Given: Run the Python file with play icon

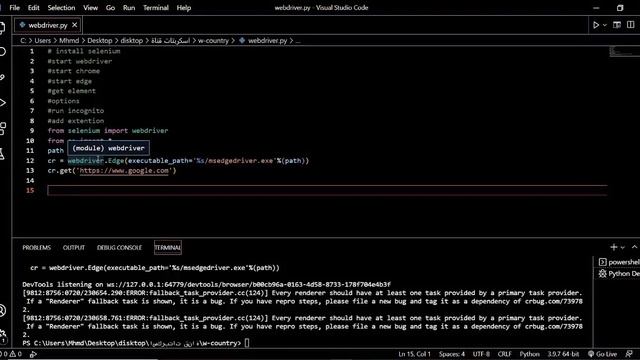Looking at the screenshot, I should [x=596, y=25].
